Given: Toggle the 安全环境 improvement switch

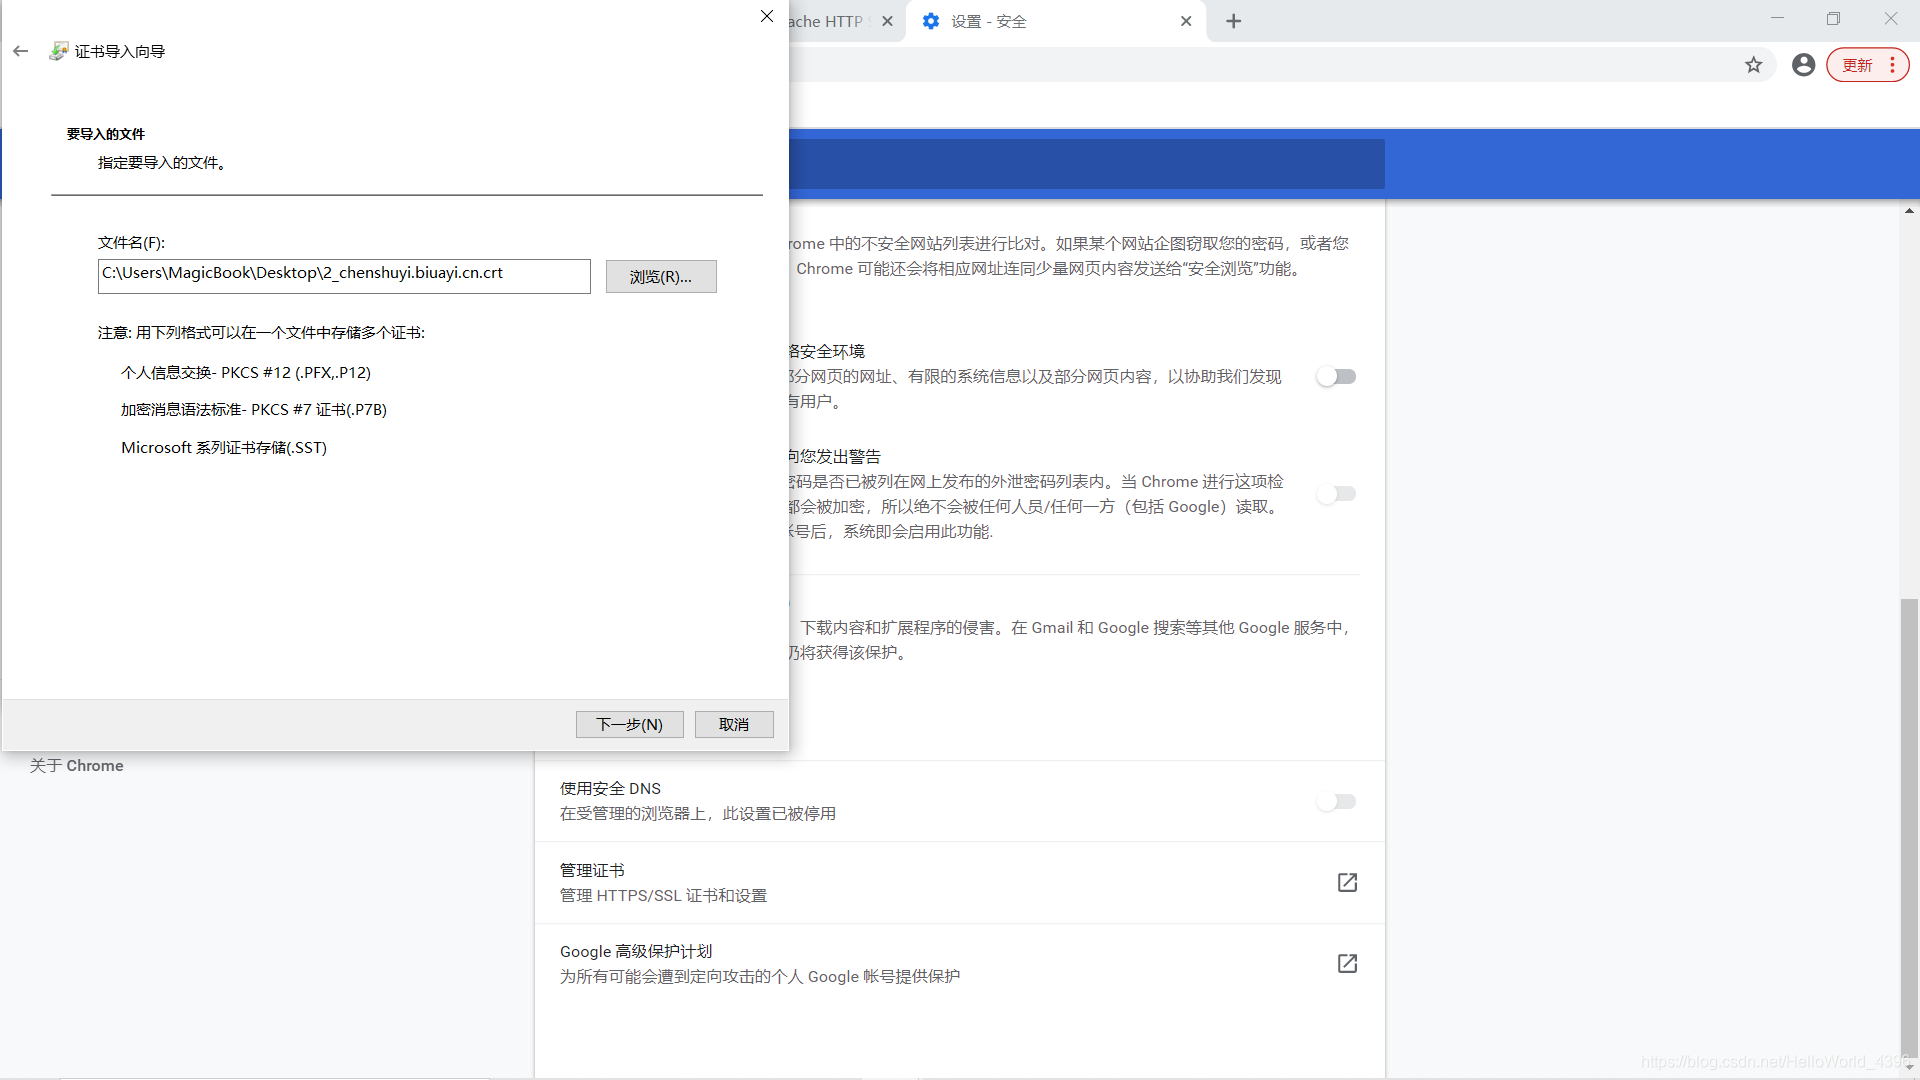Looking at the screenshot, I should (1336, 377).
